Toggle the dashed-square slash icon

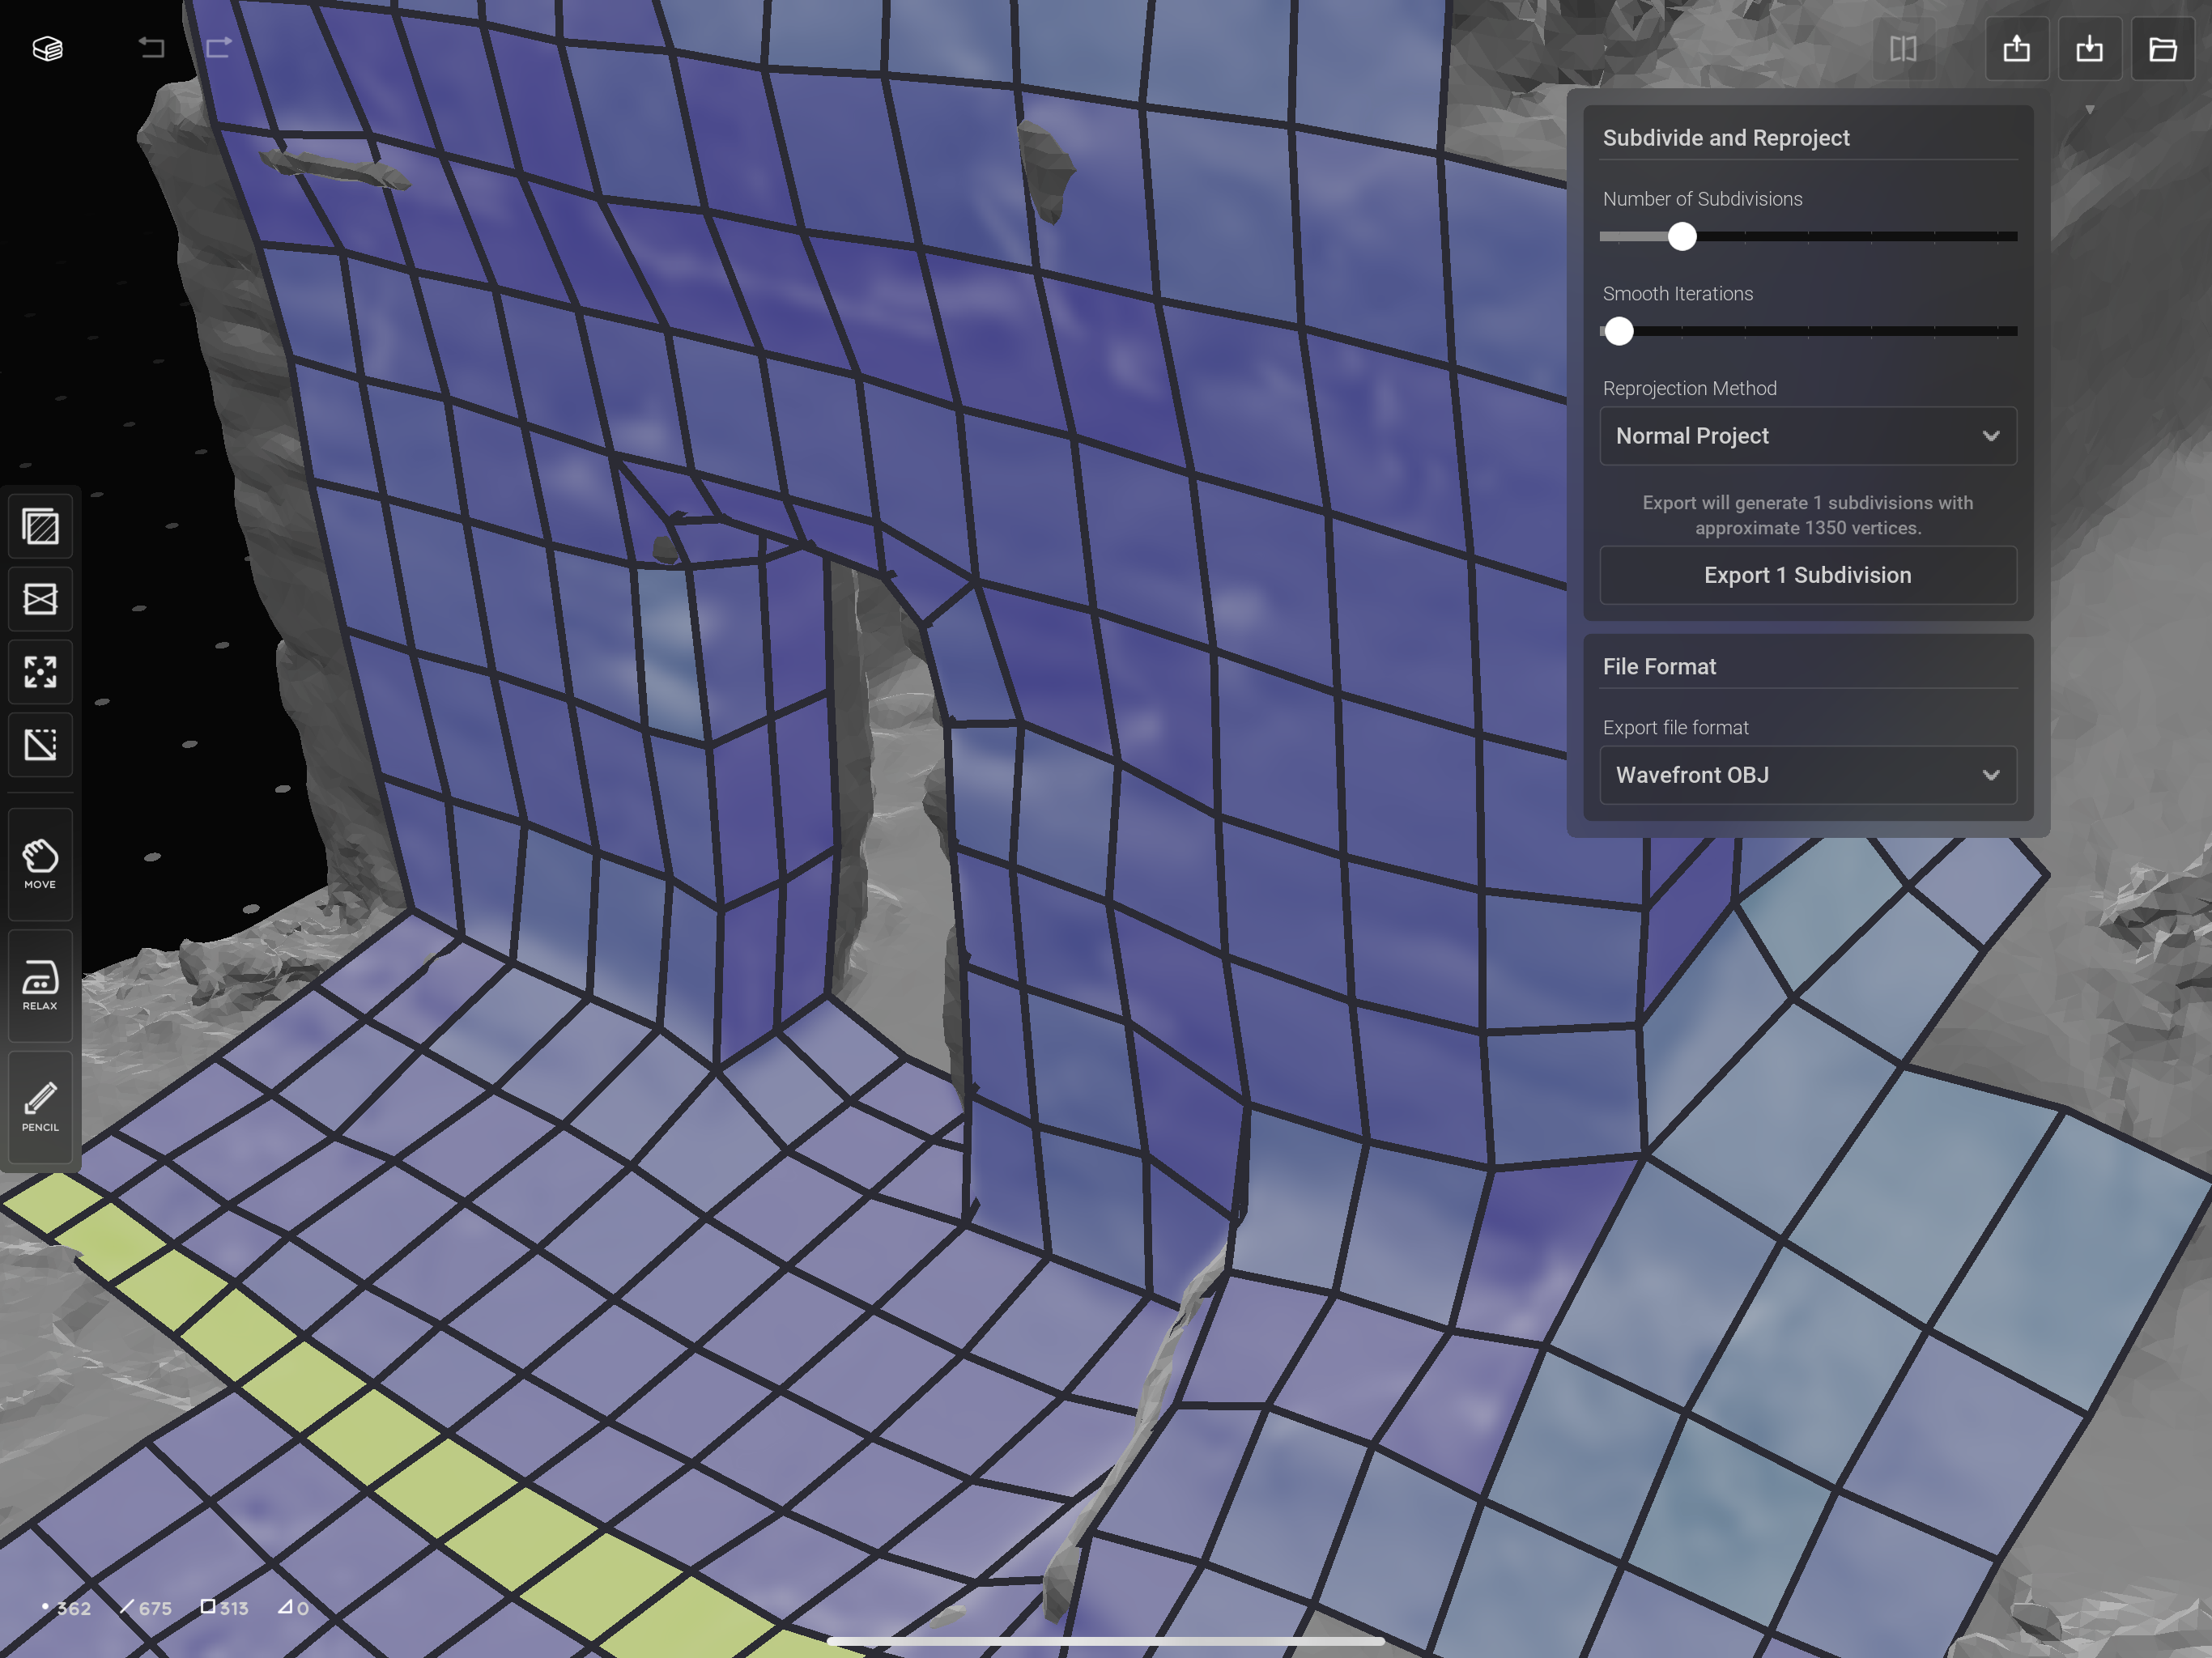click(x=41, y=745)
